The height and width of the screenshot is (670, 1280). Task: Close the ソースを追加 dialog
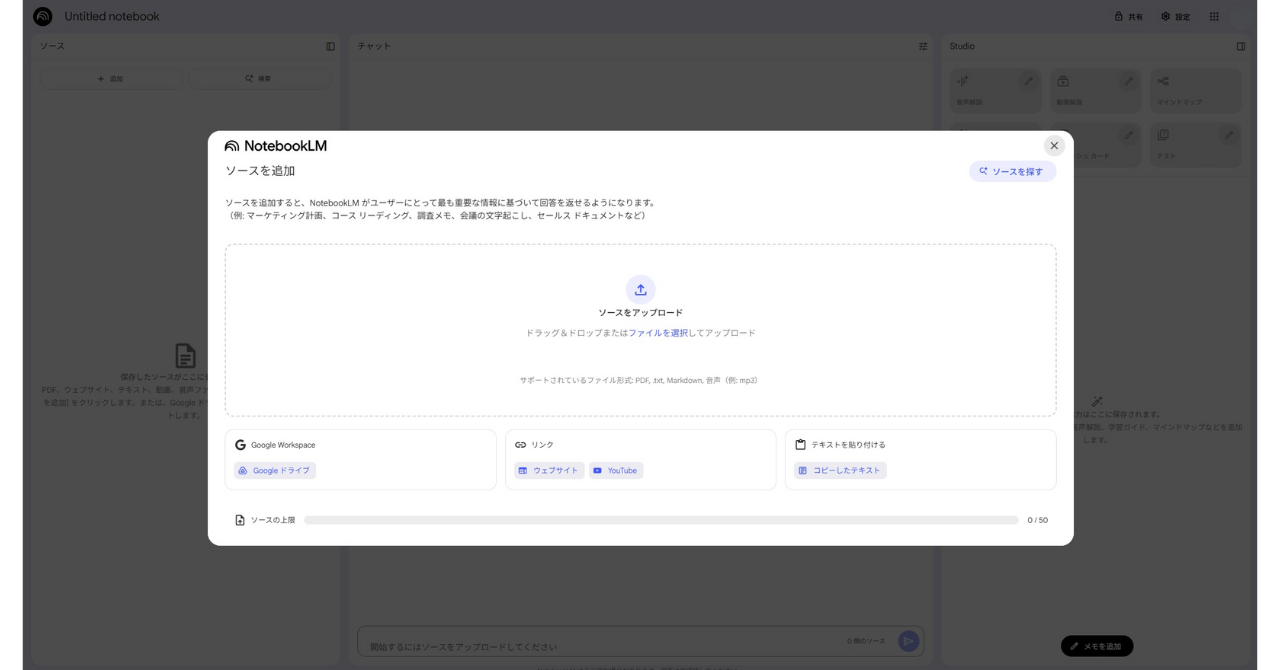(1054, 146)
